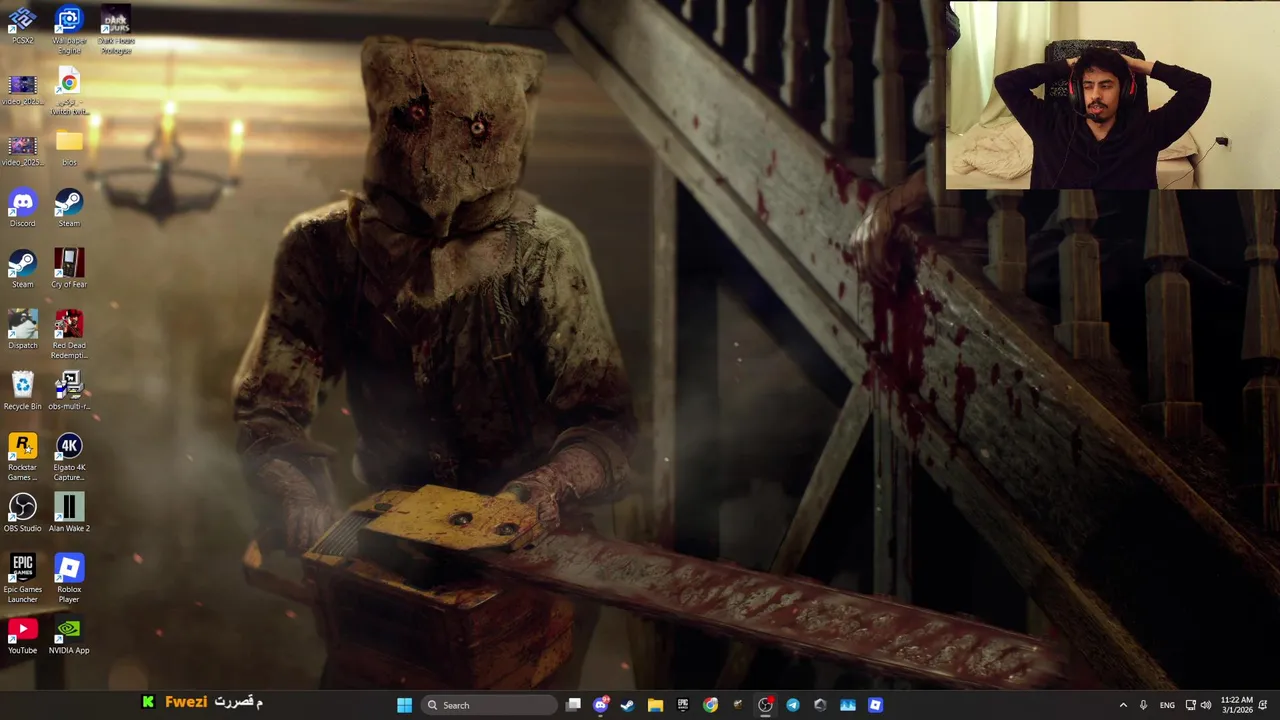Select the video file beside the bios folder

[22, 152]
